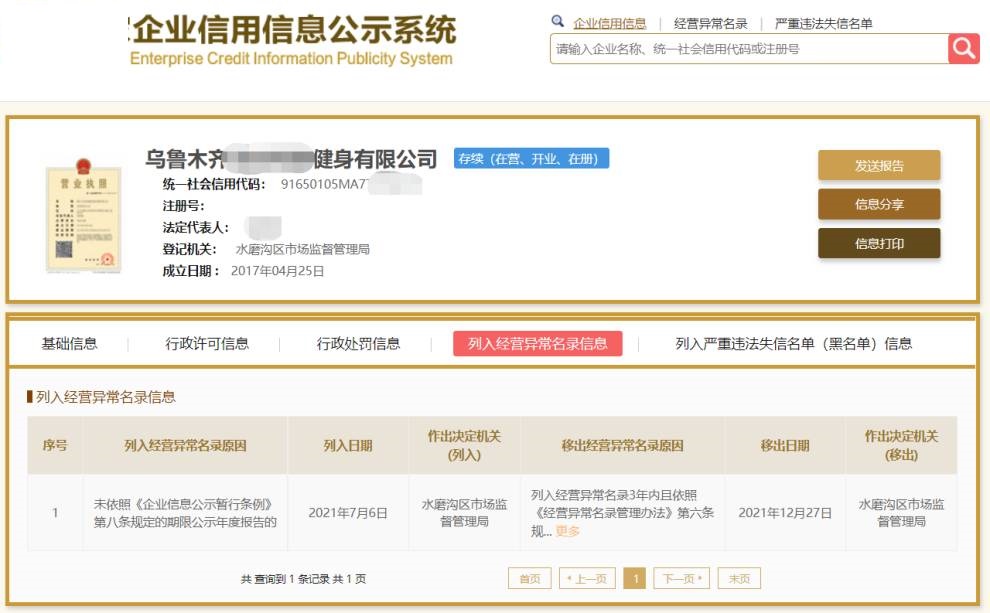Select the 经营异常名录 search category
The image size is (990, 613).
pyautogui.click(x=710, y=23)
